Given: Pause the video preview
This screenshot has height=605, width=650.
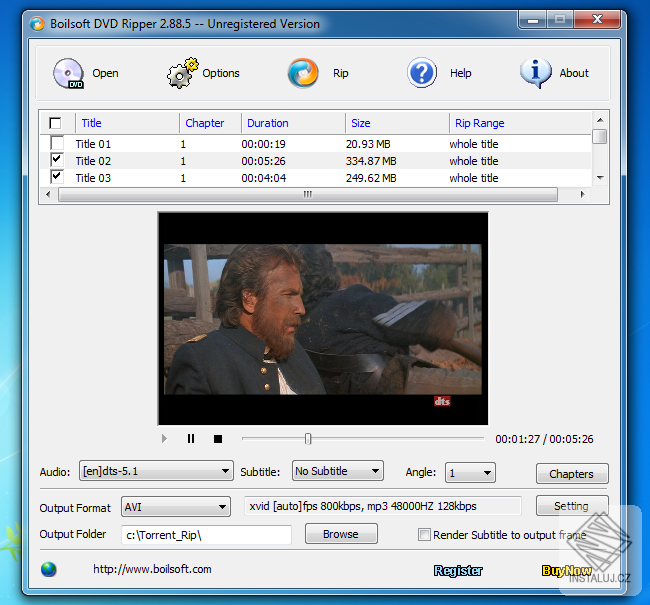Looking at the screenshot, I should tap(191, 439).
